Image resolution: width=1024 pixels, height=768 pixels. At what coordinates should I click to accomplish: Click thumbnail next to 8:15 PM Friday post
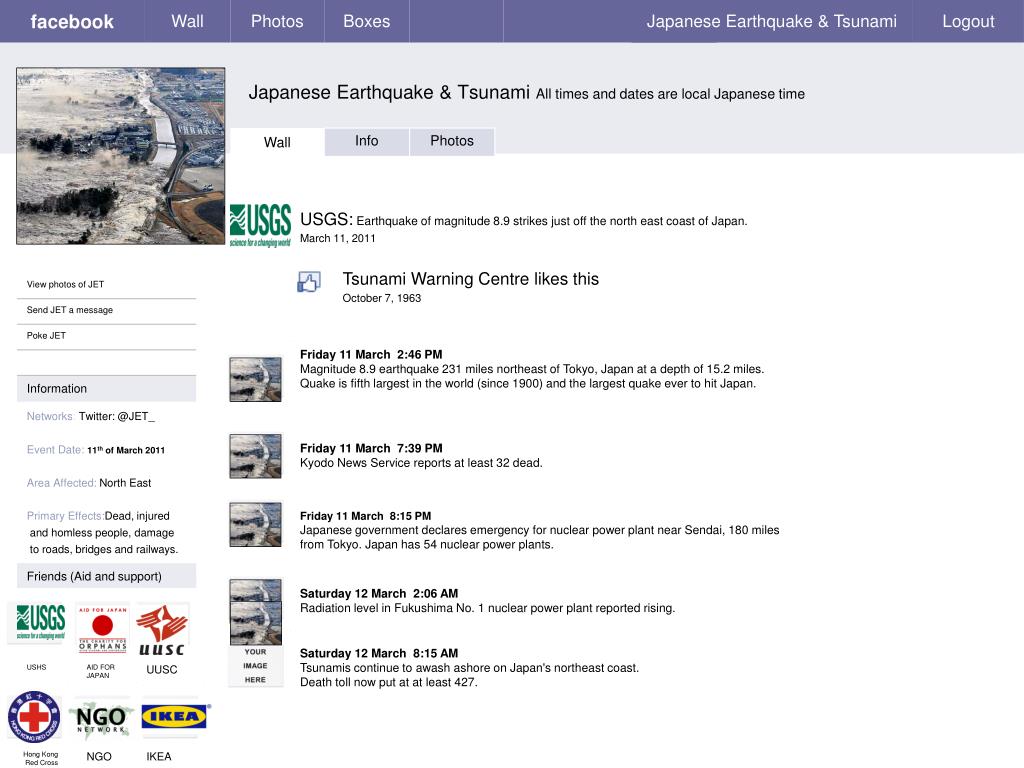point(255,524)
